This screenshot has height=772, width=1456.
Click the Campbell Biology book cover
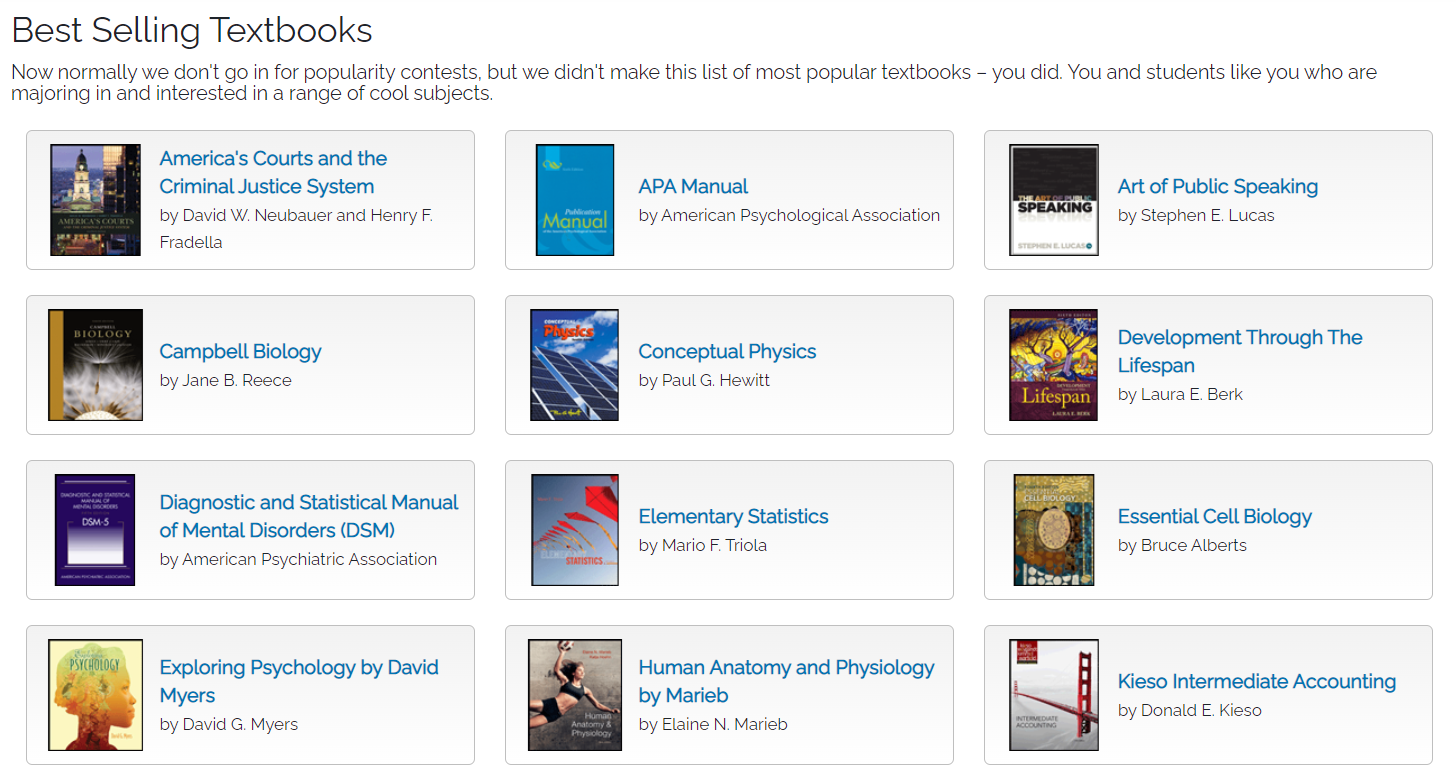click(x=95, y=365)
